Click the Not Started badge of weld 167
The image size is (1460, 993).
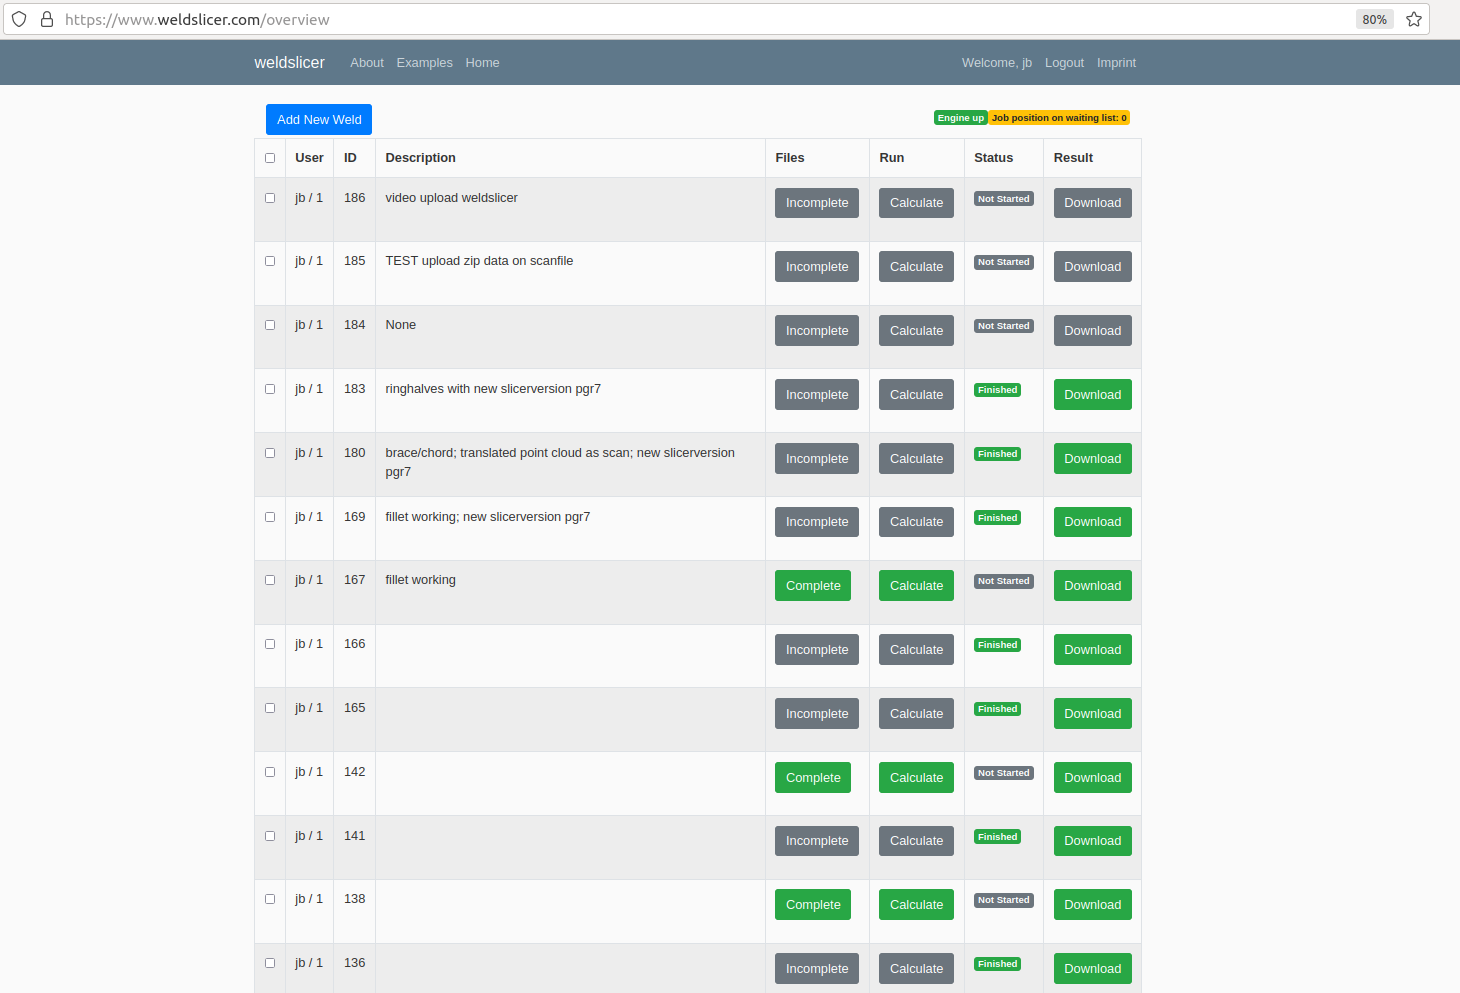click(x=1003, y=581)
